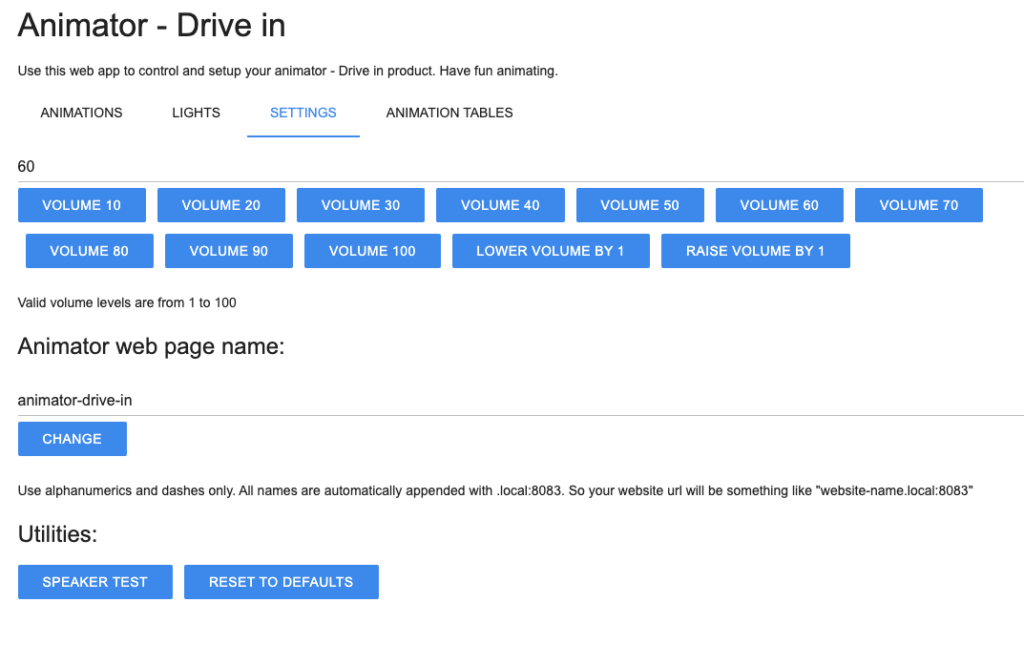Image resolution: width=1024 pixels, height=665 pixels.
Task: Go to the Animation Tables tab
Action: pyautogui.click(x=449, y=113)
